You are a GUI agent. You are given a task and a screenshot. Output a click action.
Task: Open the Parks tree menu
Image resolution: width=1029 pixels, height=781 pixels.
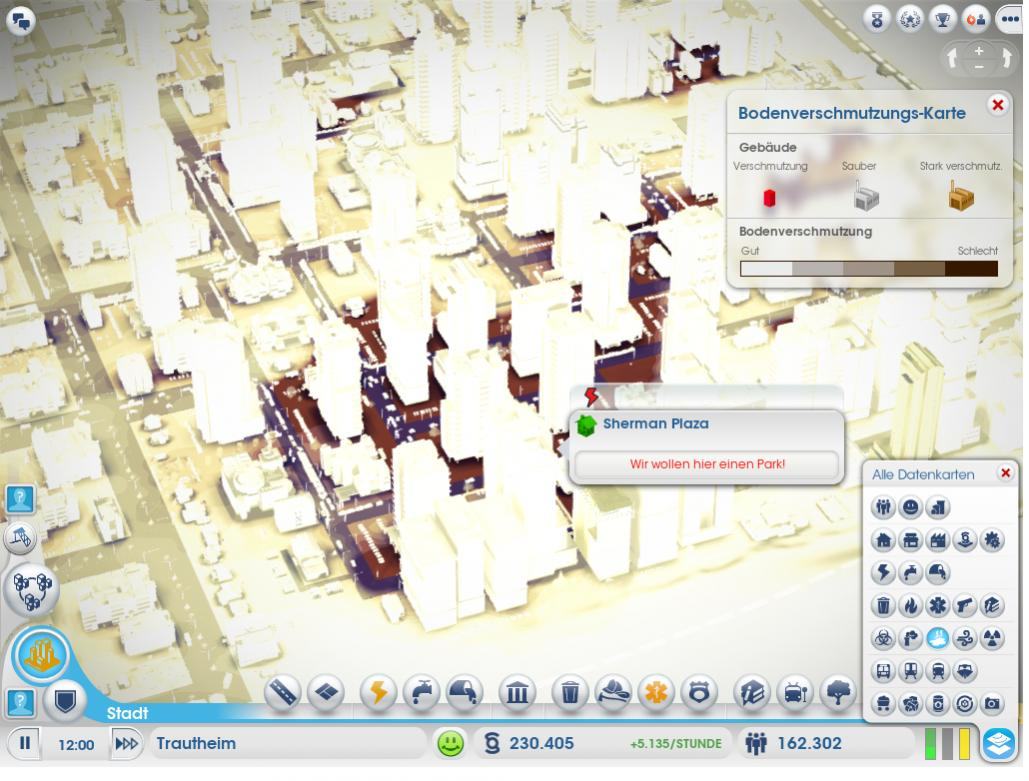(x=838, y=691)
